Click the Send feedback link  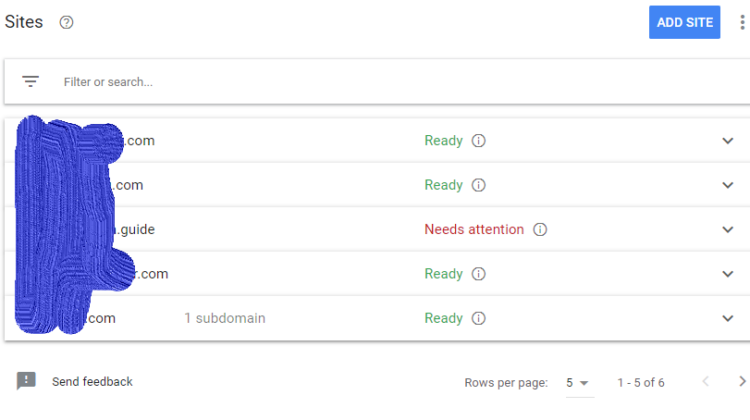[92, 382]
